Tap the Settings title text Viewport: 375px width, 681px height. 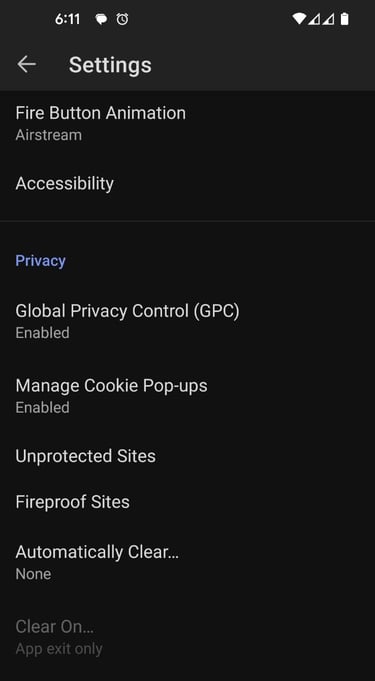coord(110,65)
